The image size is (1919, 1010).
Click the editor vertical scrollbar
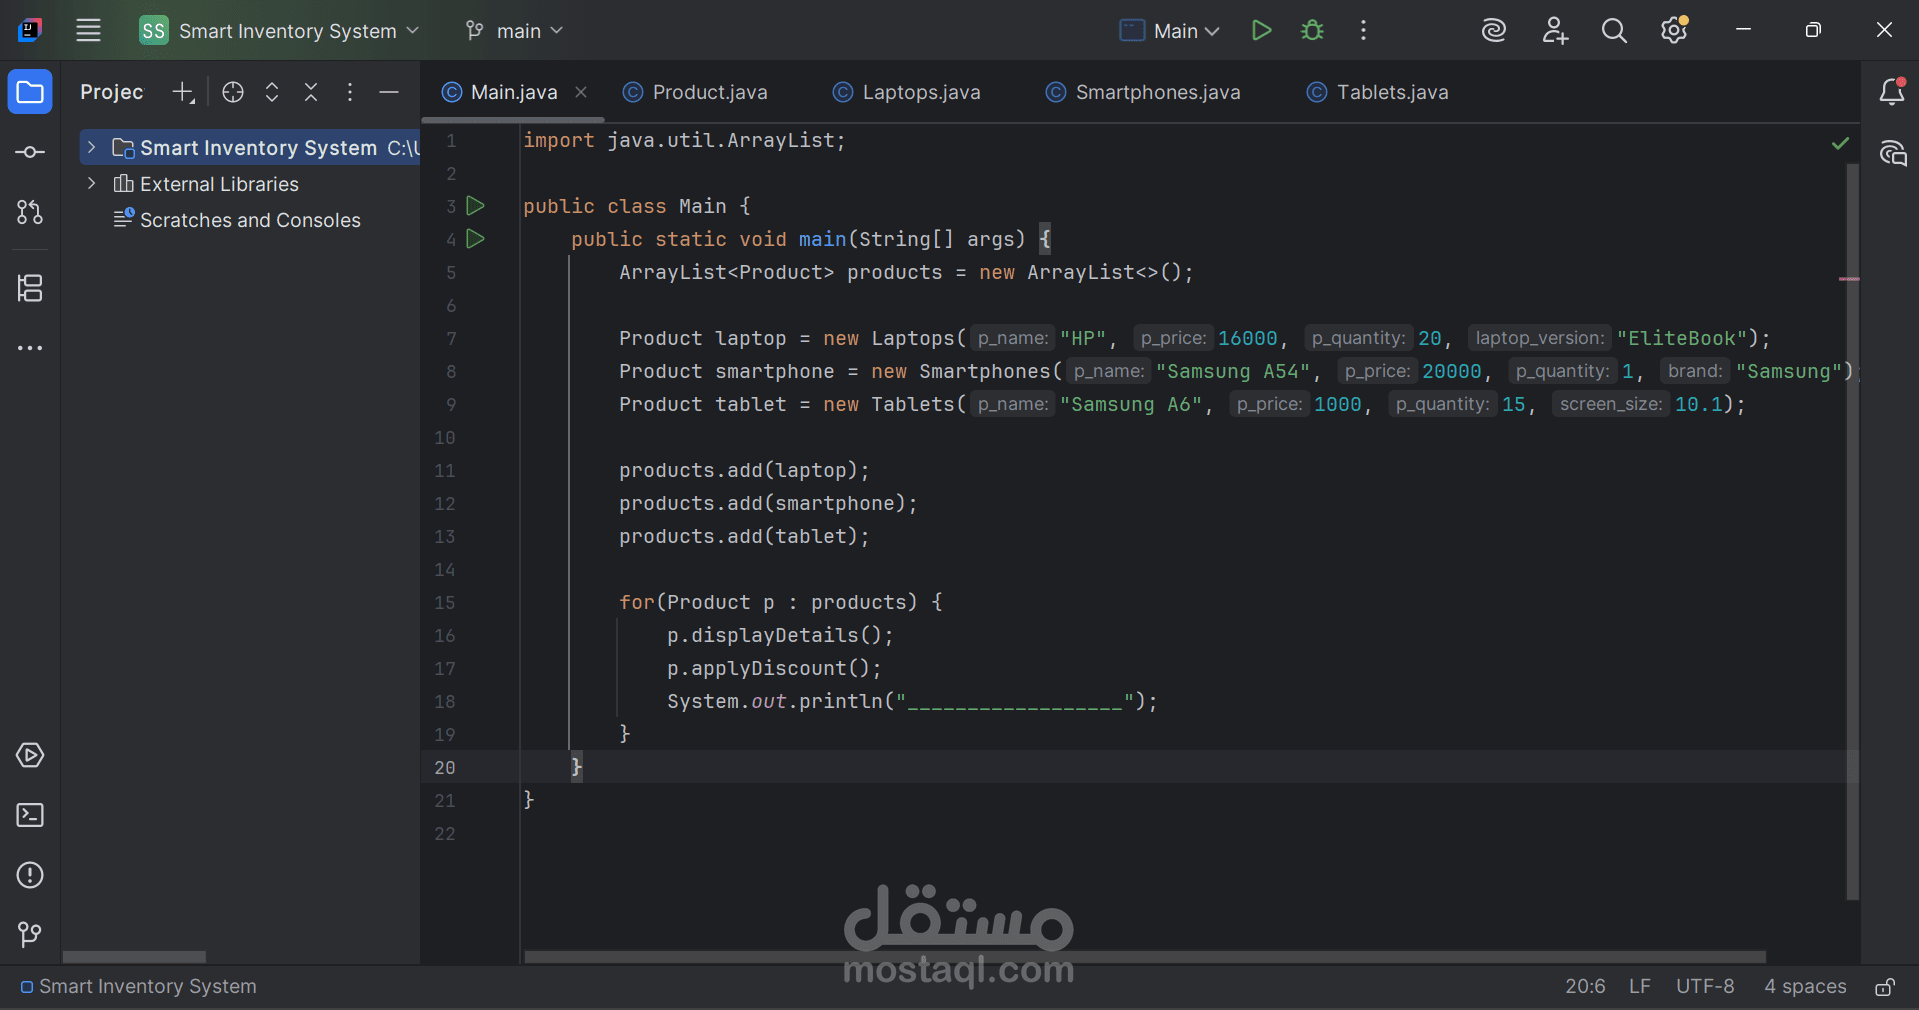coord(1852,530)
